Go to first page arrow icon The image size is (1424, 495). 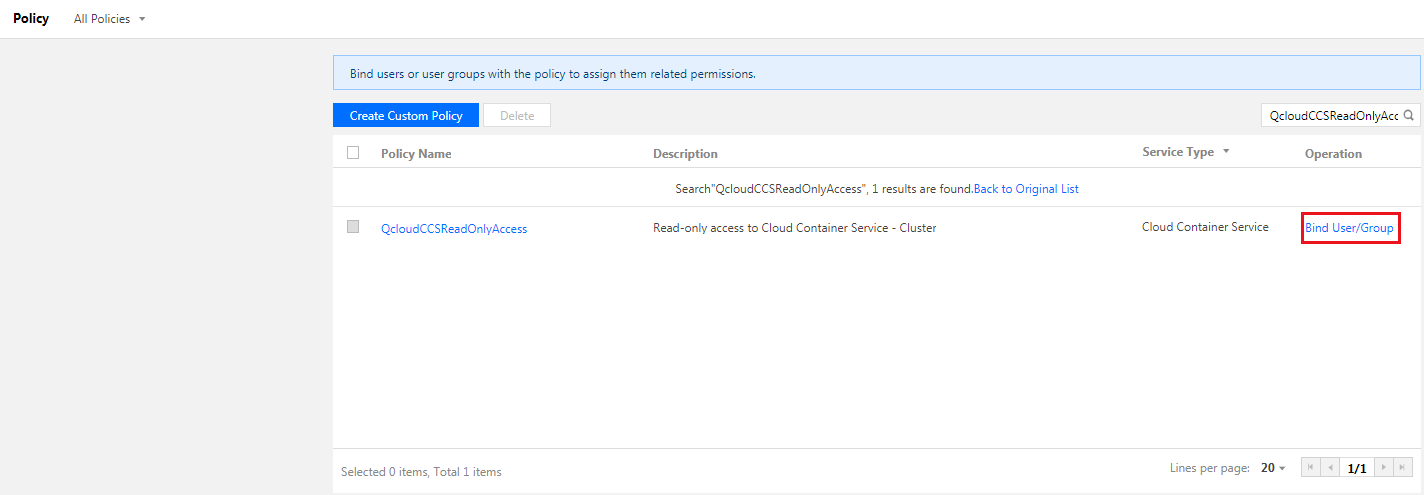[x=1311, y=467]
